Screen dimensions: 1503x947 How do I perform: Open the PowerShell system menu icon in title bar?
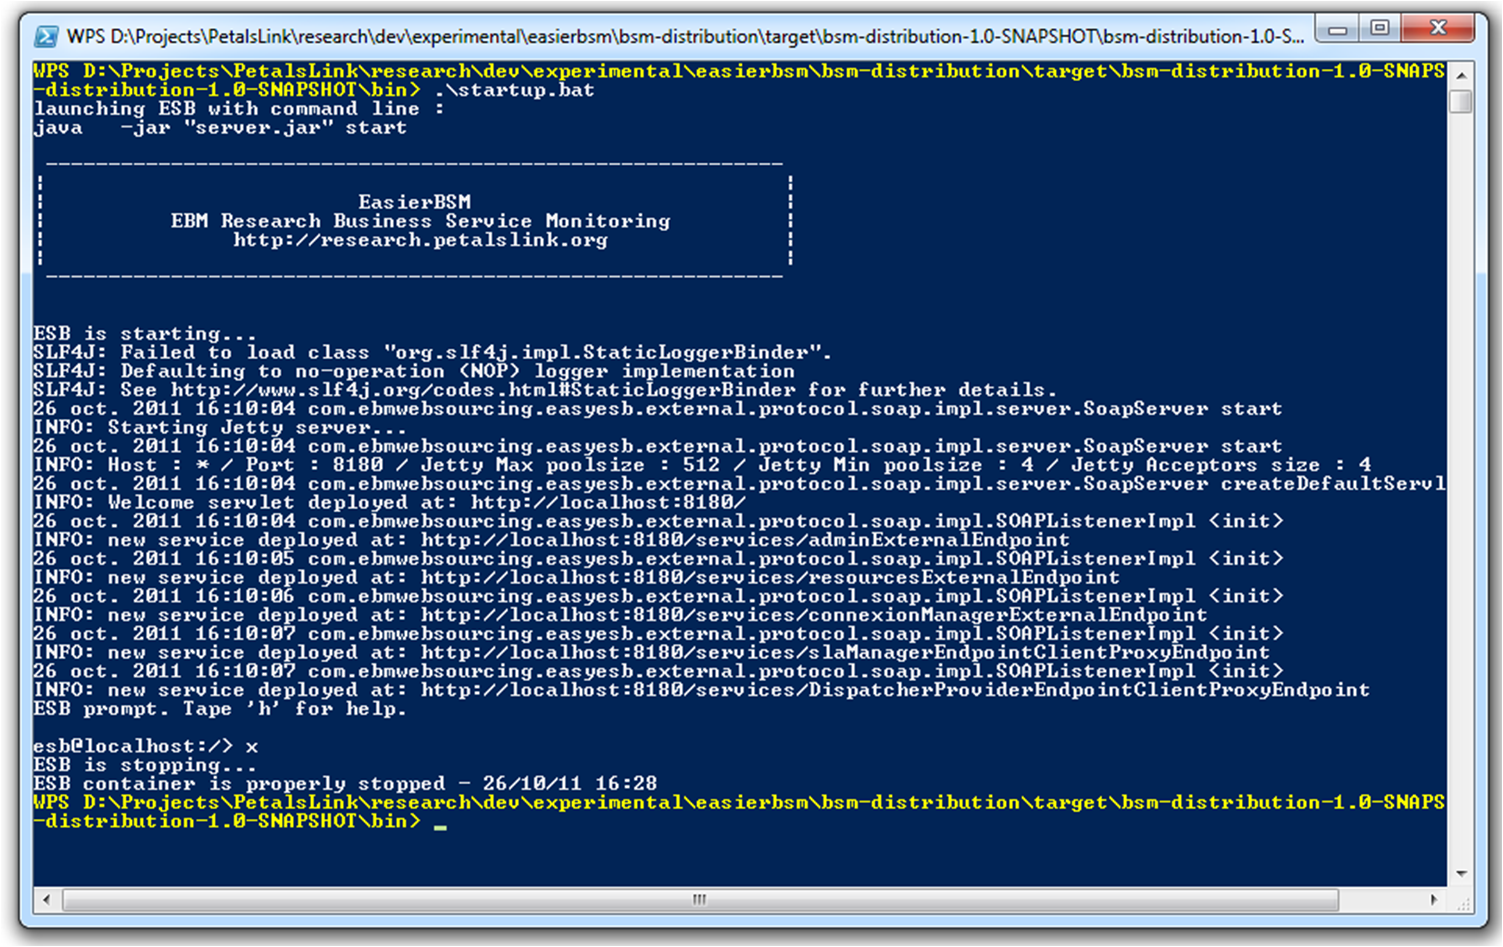point(45,37)
